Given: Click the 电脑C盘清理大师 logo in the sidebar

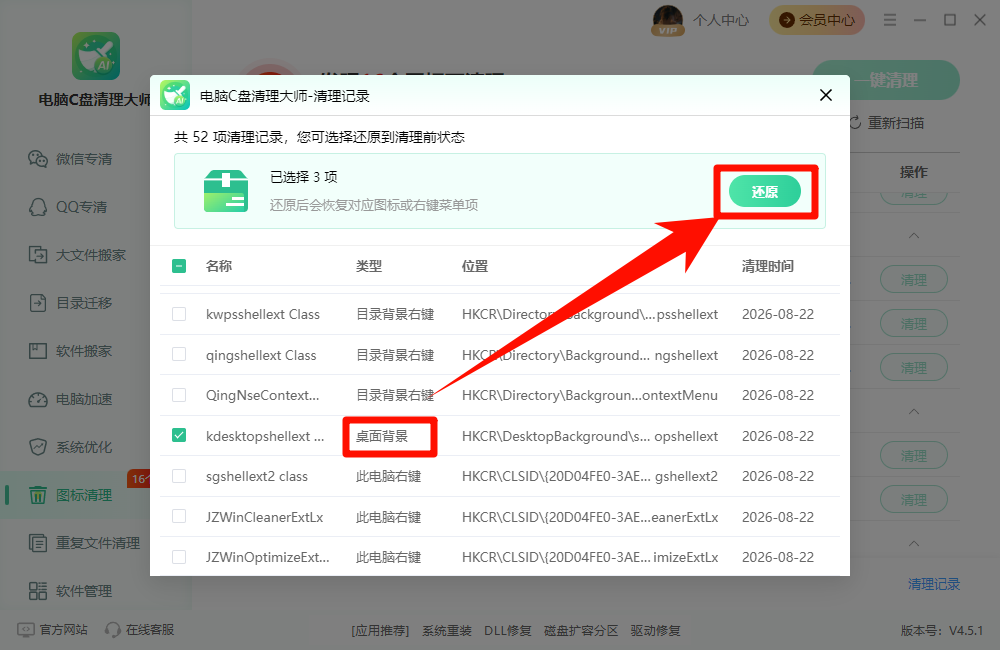Looking at the screenshot, I should click(x=96, y=56).
